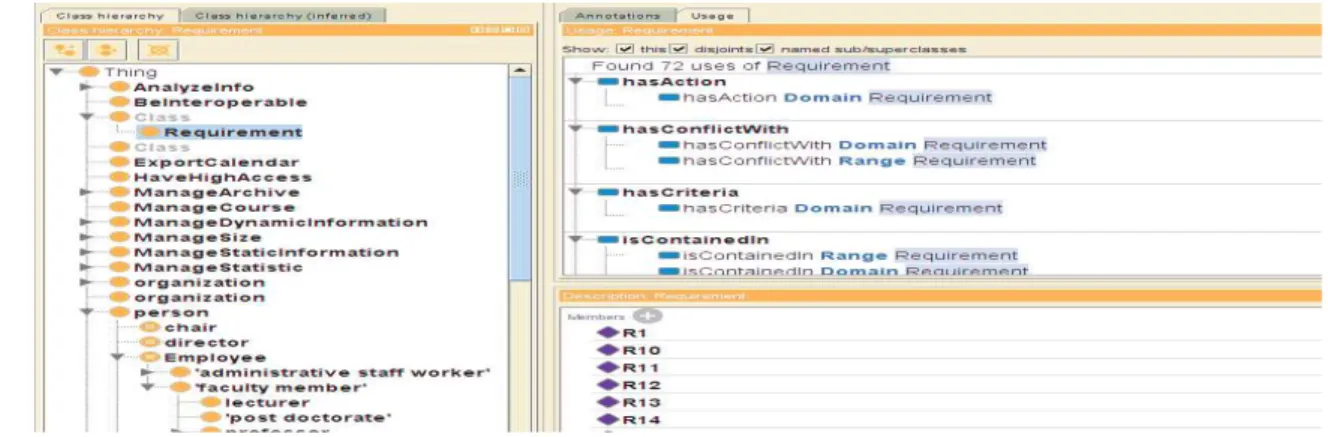1328x437 pixels.
Task: Click the purple diamond icon of R13
Action: coord(608,403)
